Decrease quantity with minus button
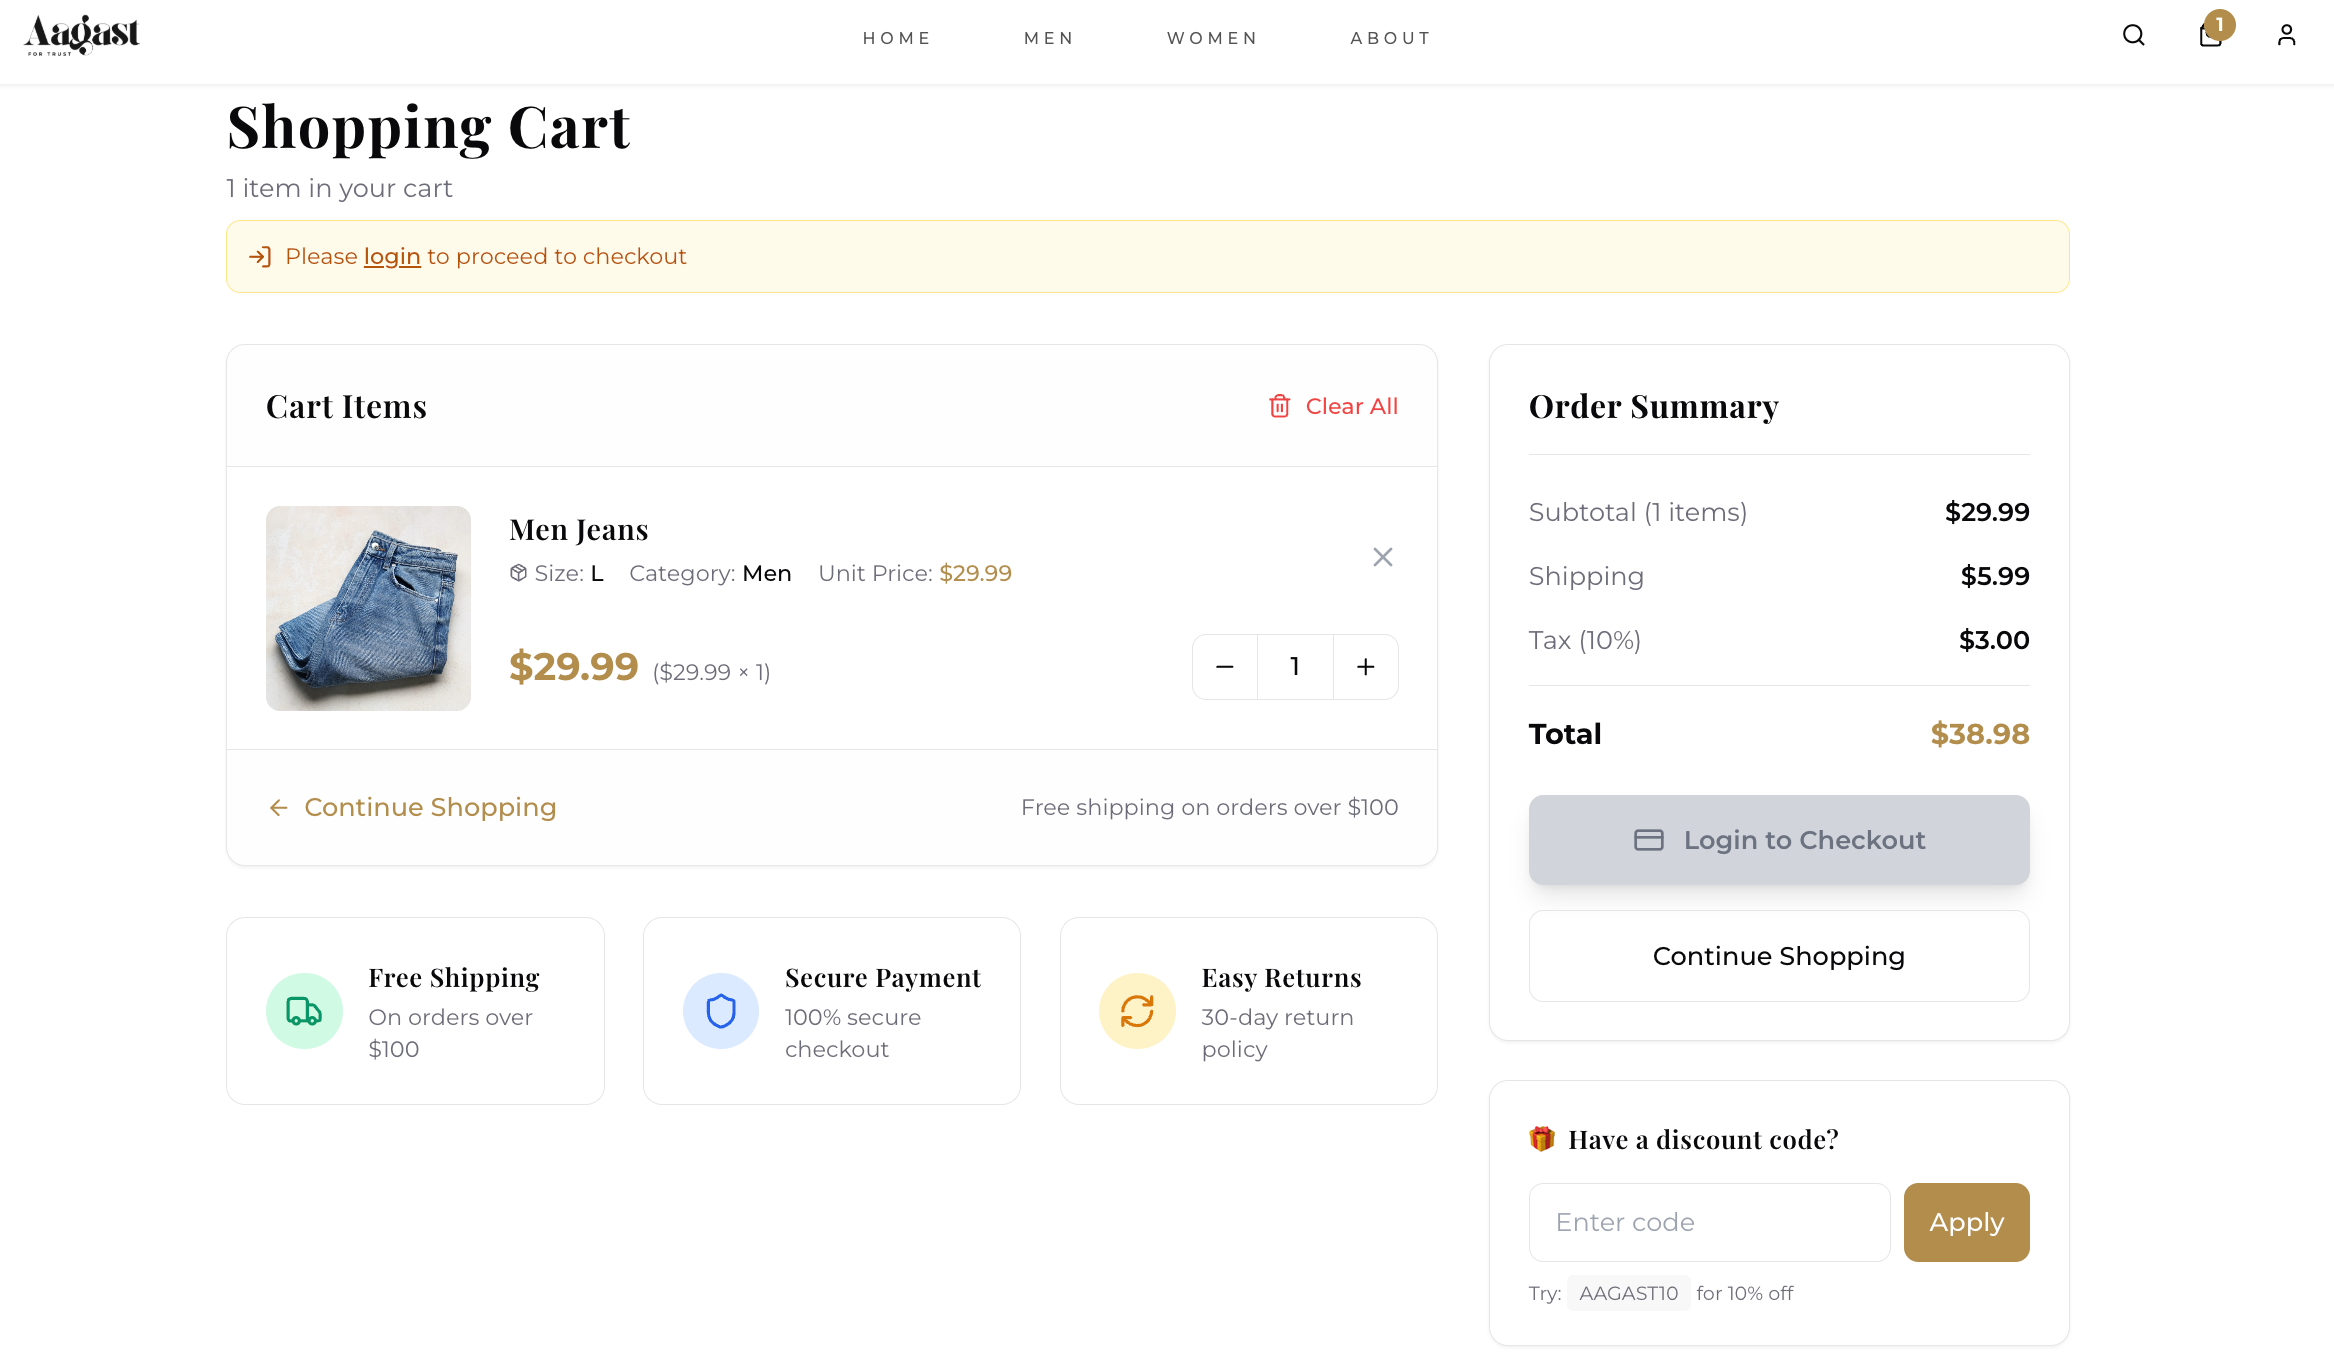2334x1366 pixels. pos(1224,667)
